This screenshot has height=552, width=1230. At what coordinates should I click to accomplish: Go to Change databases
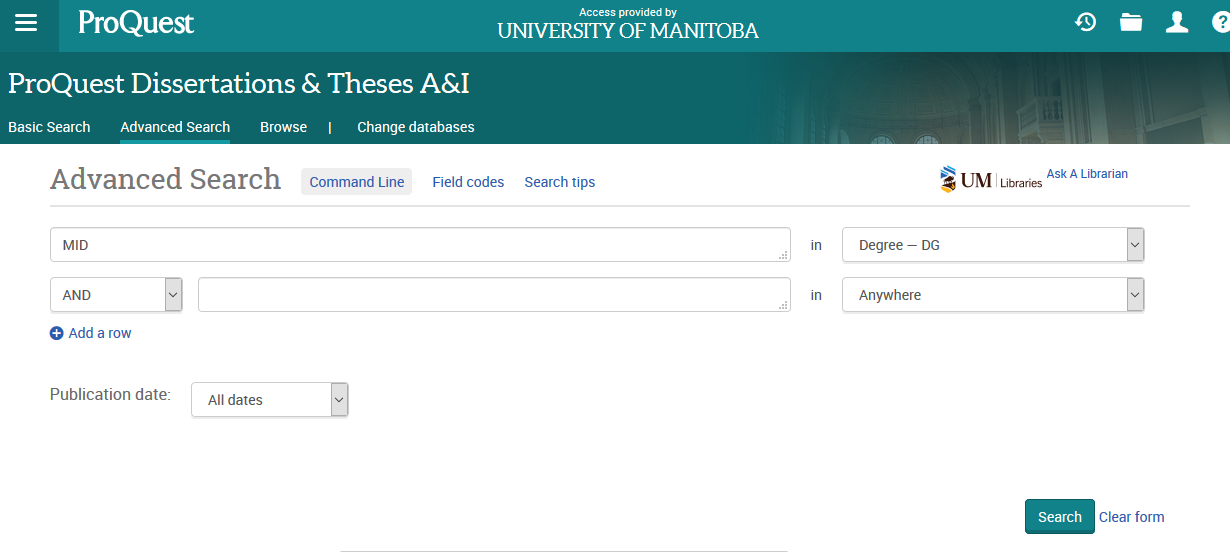416,127
